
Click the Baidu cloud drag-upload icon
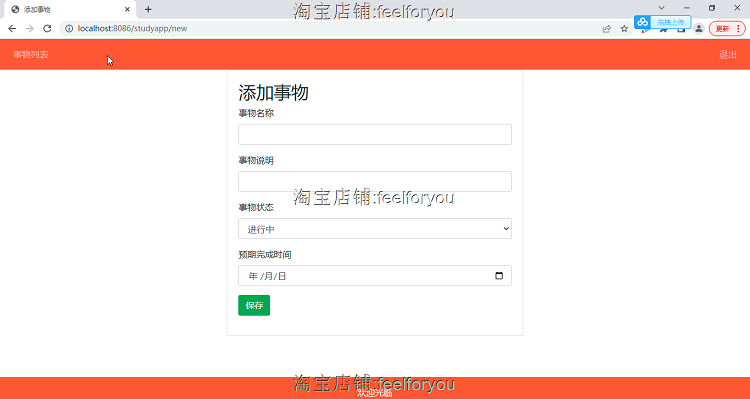point(643,22)
